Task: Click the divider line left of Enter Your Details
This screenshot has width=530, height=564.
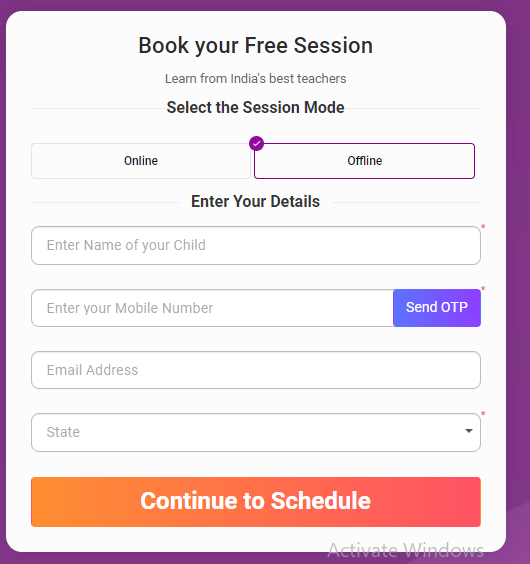Action: point(105,203)
